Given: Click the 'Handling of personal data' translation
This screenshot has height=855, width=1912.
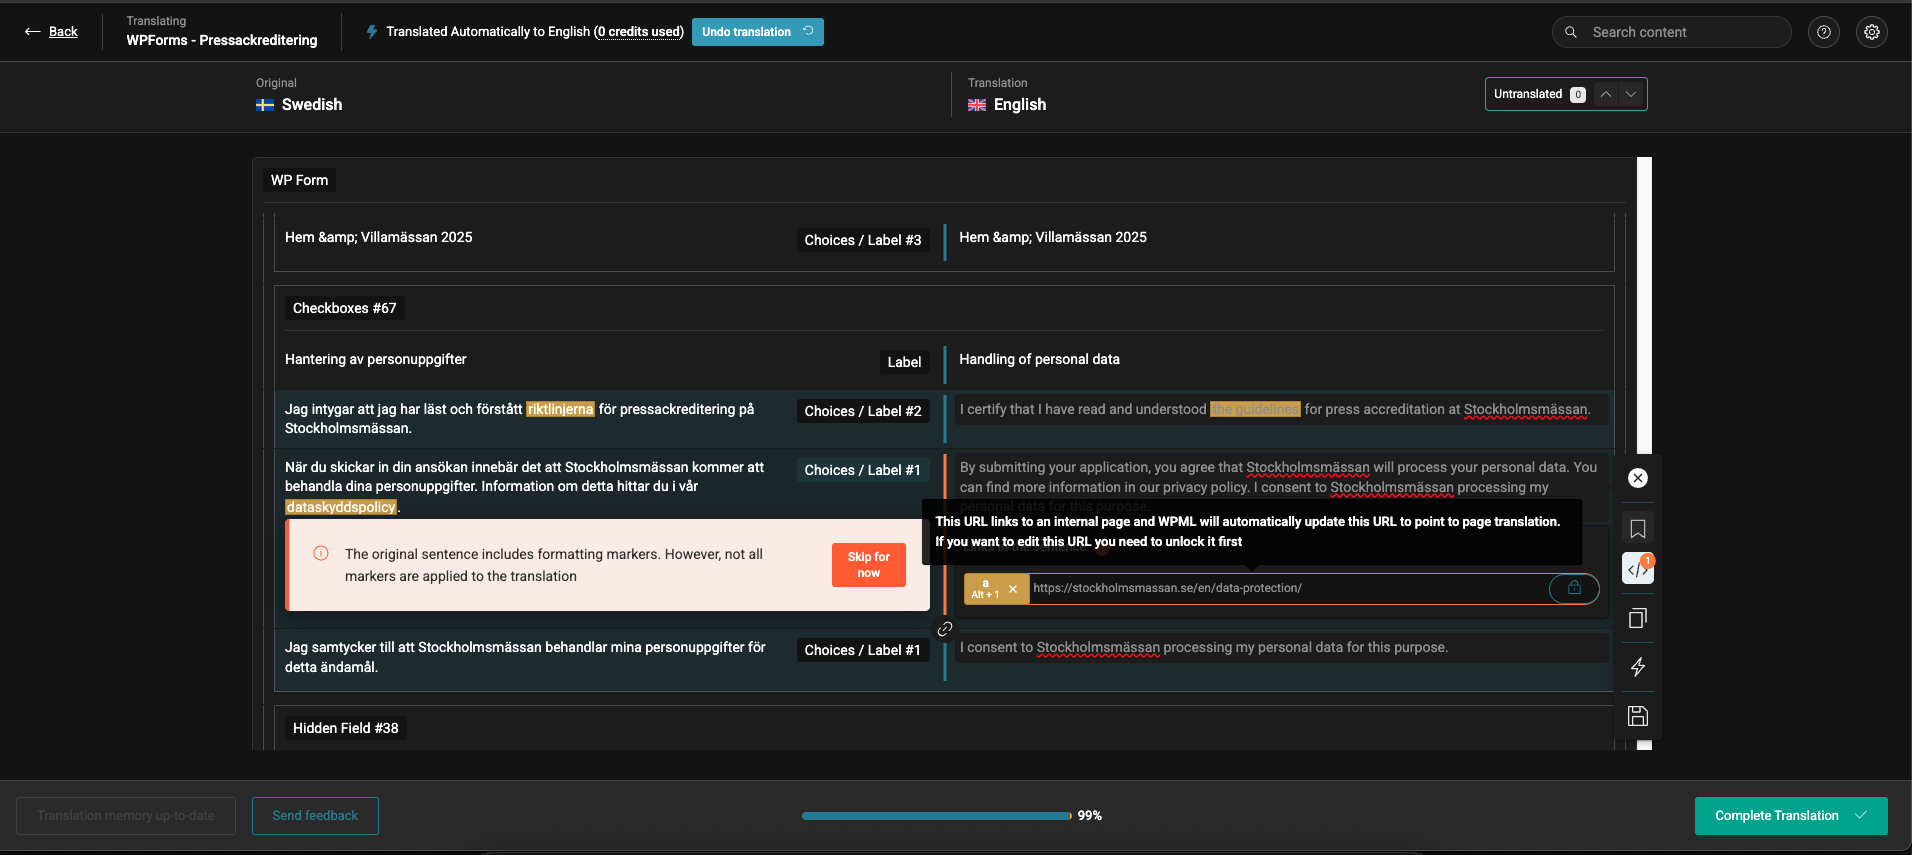Looking at the screenshot, I should [1039, 359].
